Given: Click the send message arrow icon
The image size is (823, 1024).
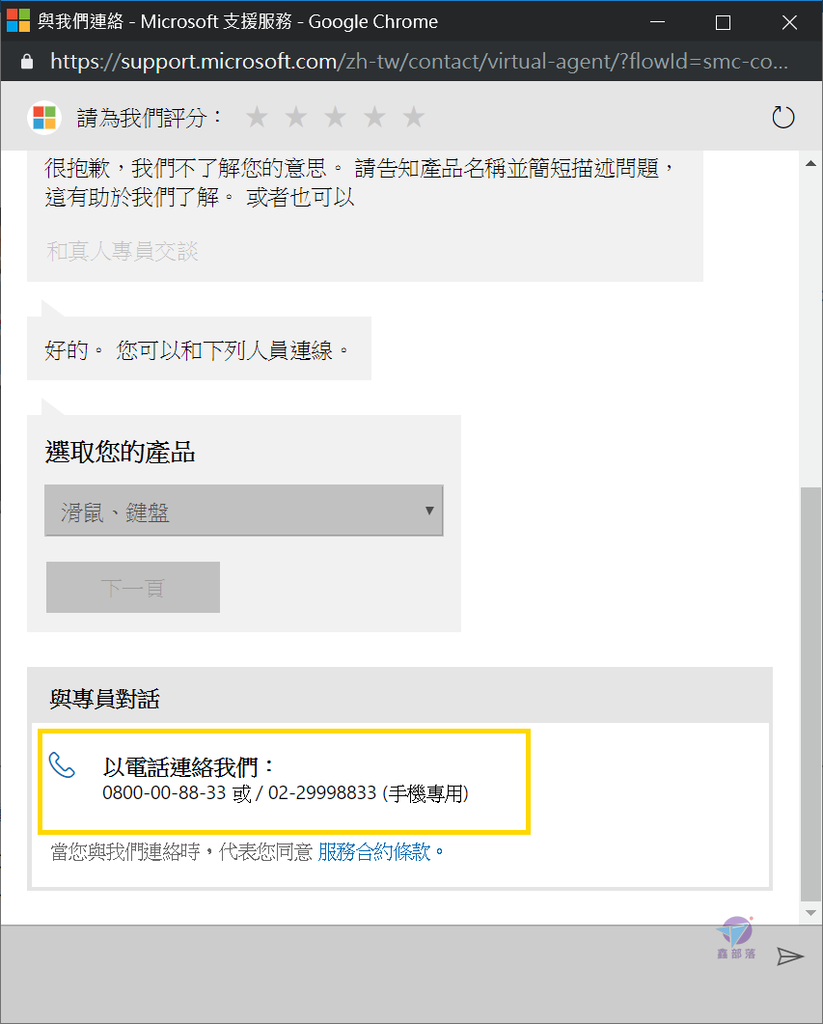Looking at the screenshot, I should pyautogui.click(x=790, y=956).
